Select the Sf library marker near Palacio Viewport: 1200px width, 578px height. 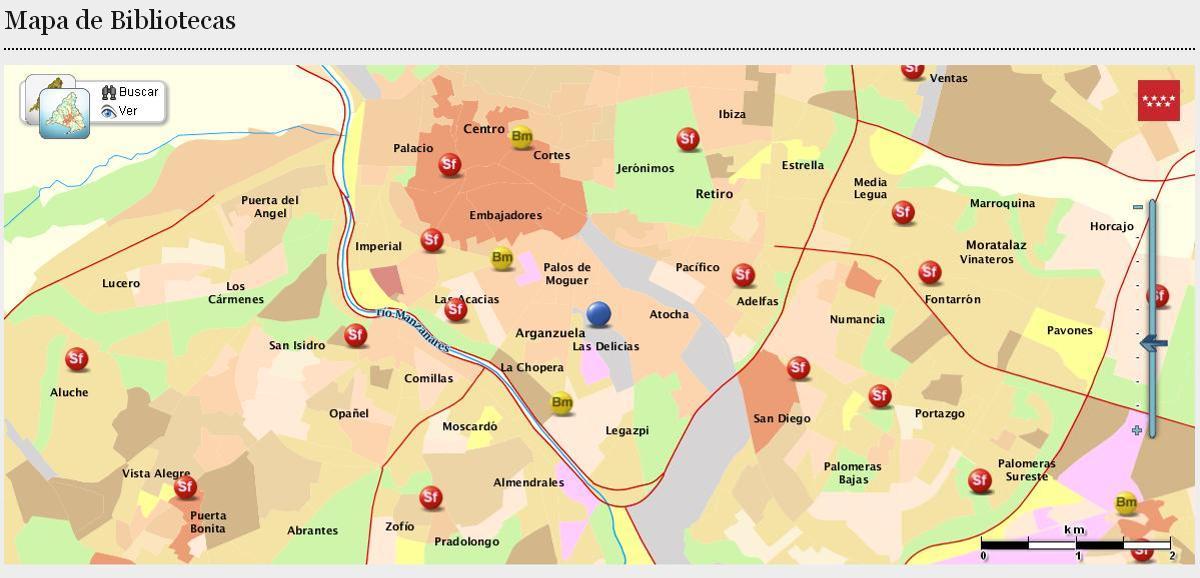[x=450, y=164]
